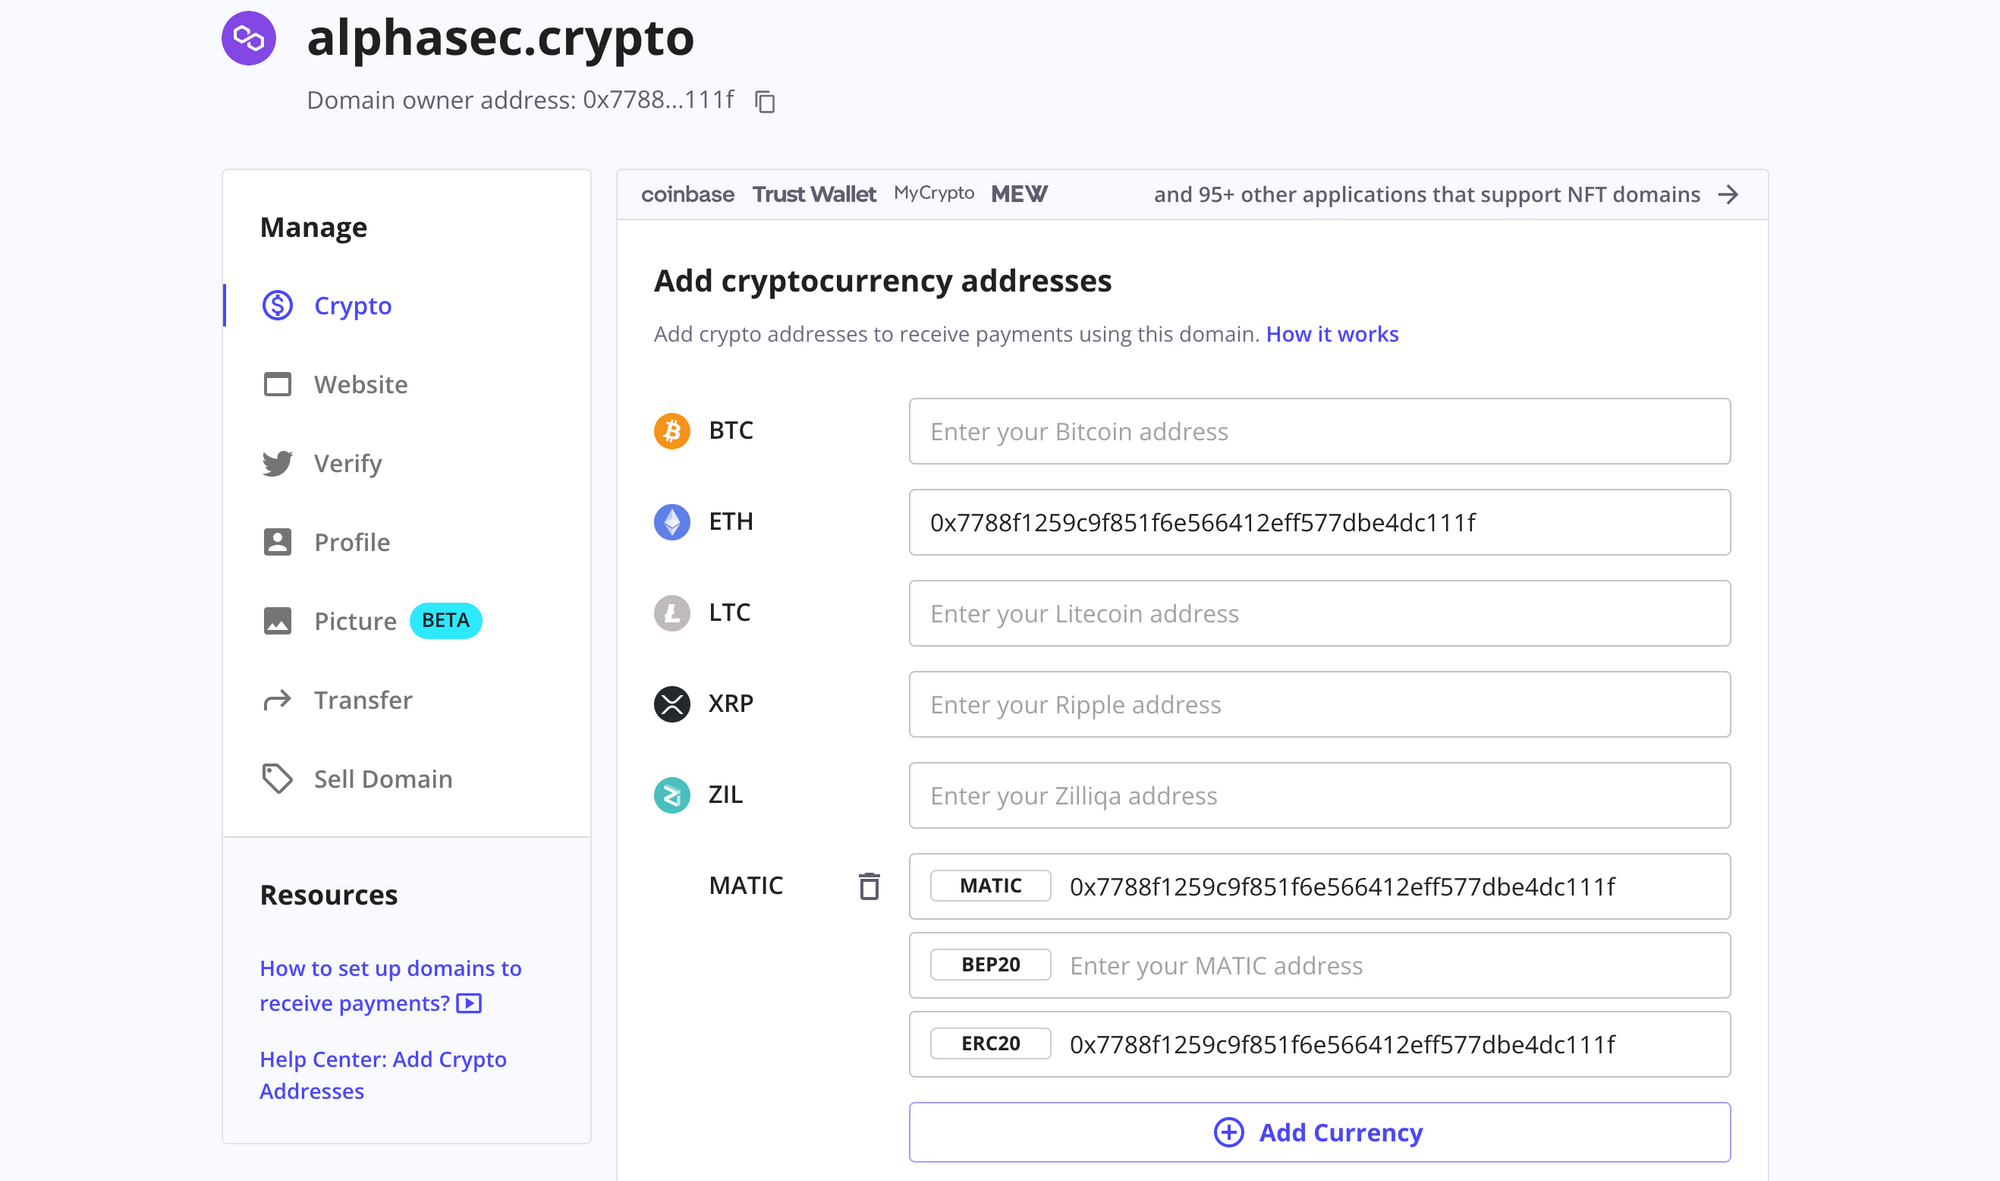This screenshot has height=1181, width=2000.
Task: Focus the Litecoin address field
Action: (x=1319, y=613)
